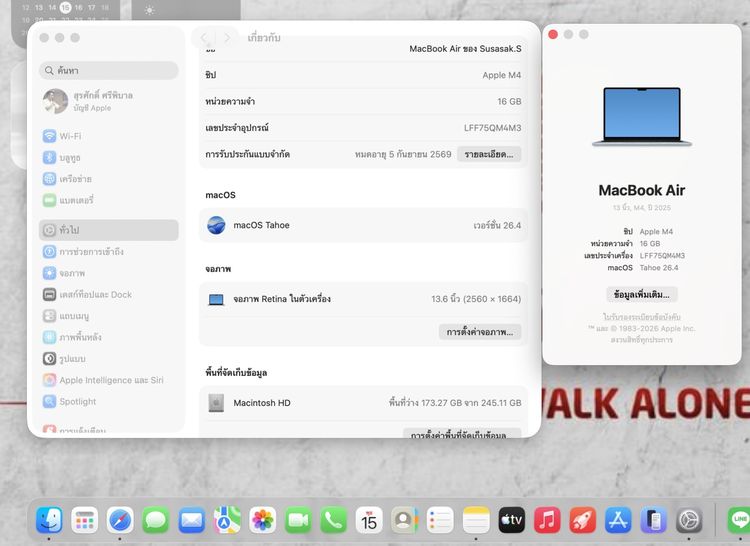Open Launchpad apps grid from the Dock
Screen dimensions: 750x546
(x=85, y=520)
